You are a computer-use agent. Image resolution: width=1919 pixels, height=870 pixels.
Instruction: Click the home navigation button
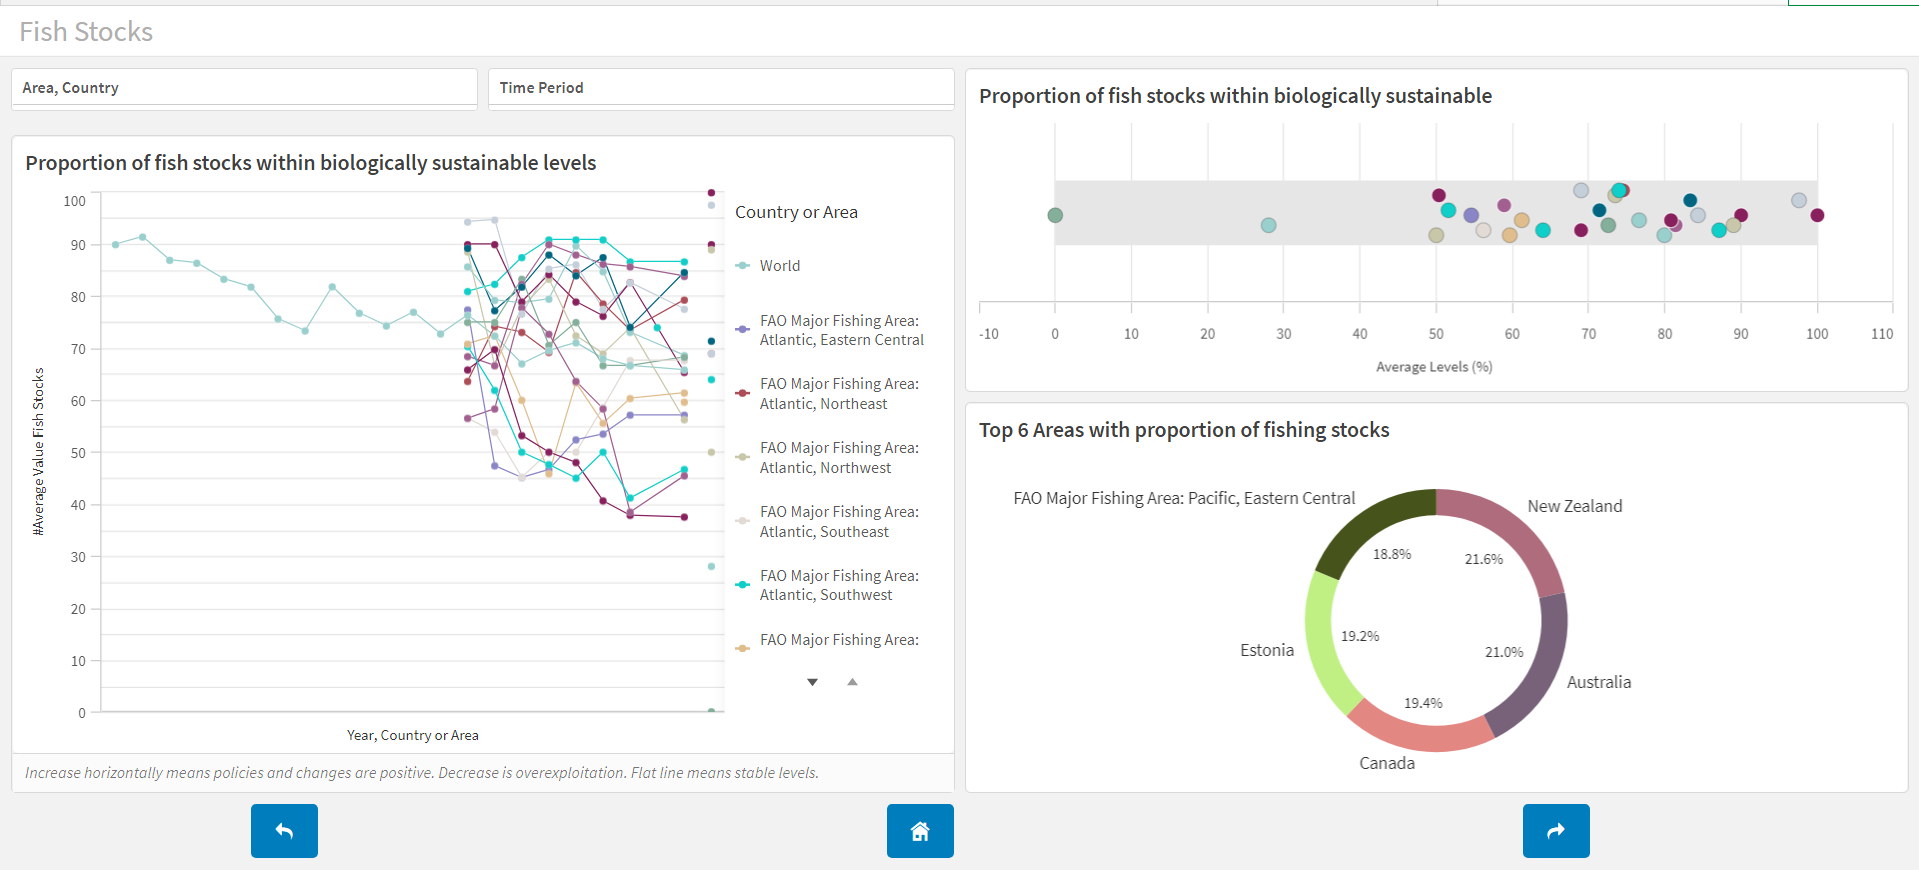920,831
